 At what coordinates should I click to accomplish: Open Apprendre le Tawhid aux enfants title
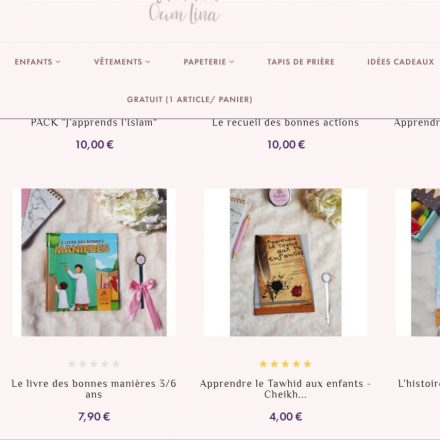click(x=285, y=389)
